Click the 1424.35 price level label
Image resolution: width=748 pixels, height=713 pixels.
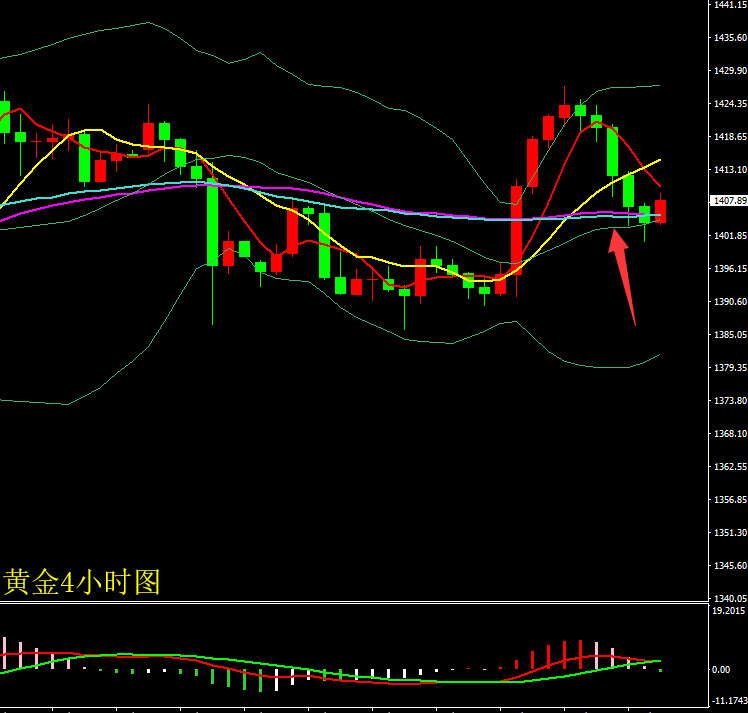(730, 103)
